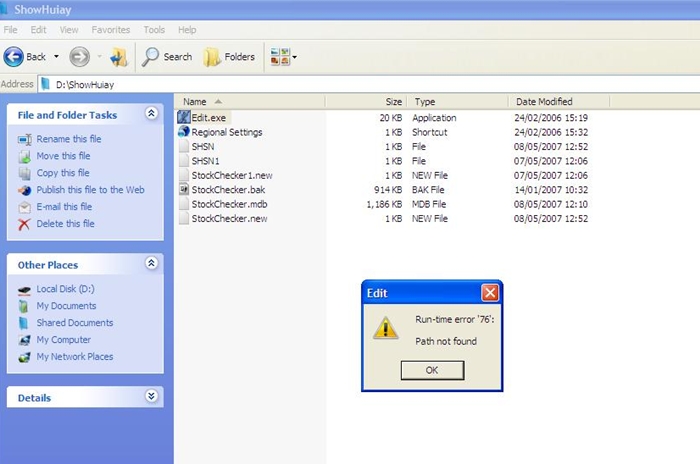Select the StockChecker.mdb file name
The width and height of the screenshot is (700, 464).
coord(229,204)
